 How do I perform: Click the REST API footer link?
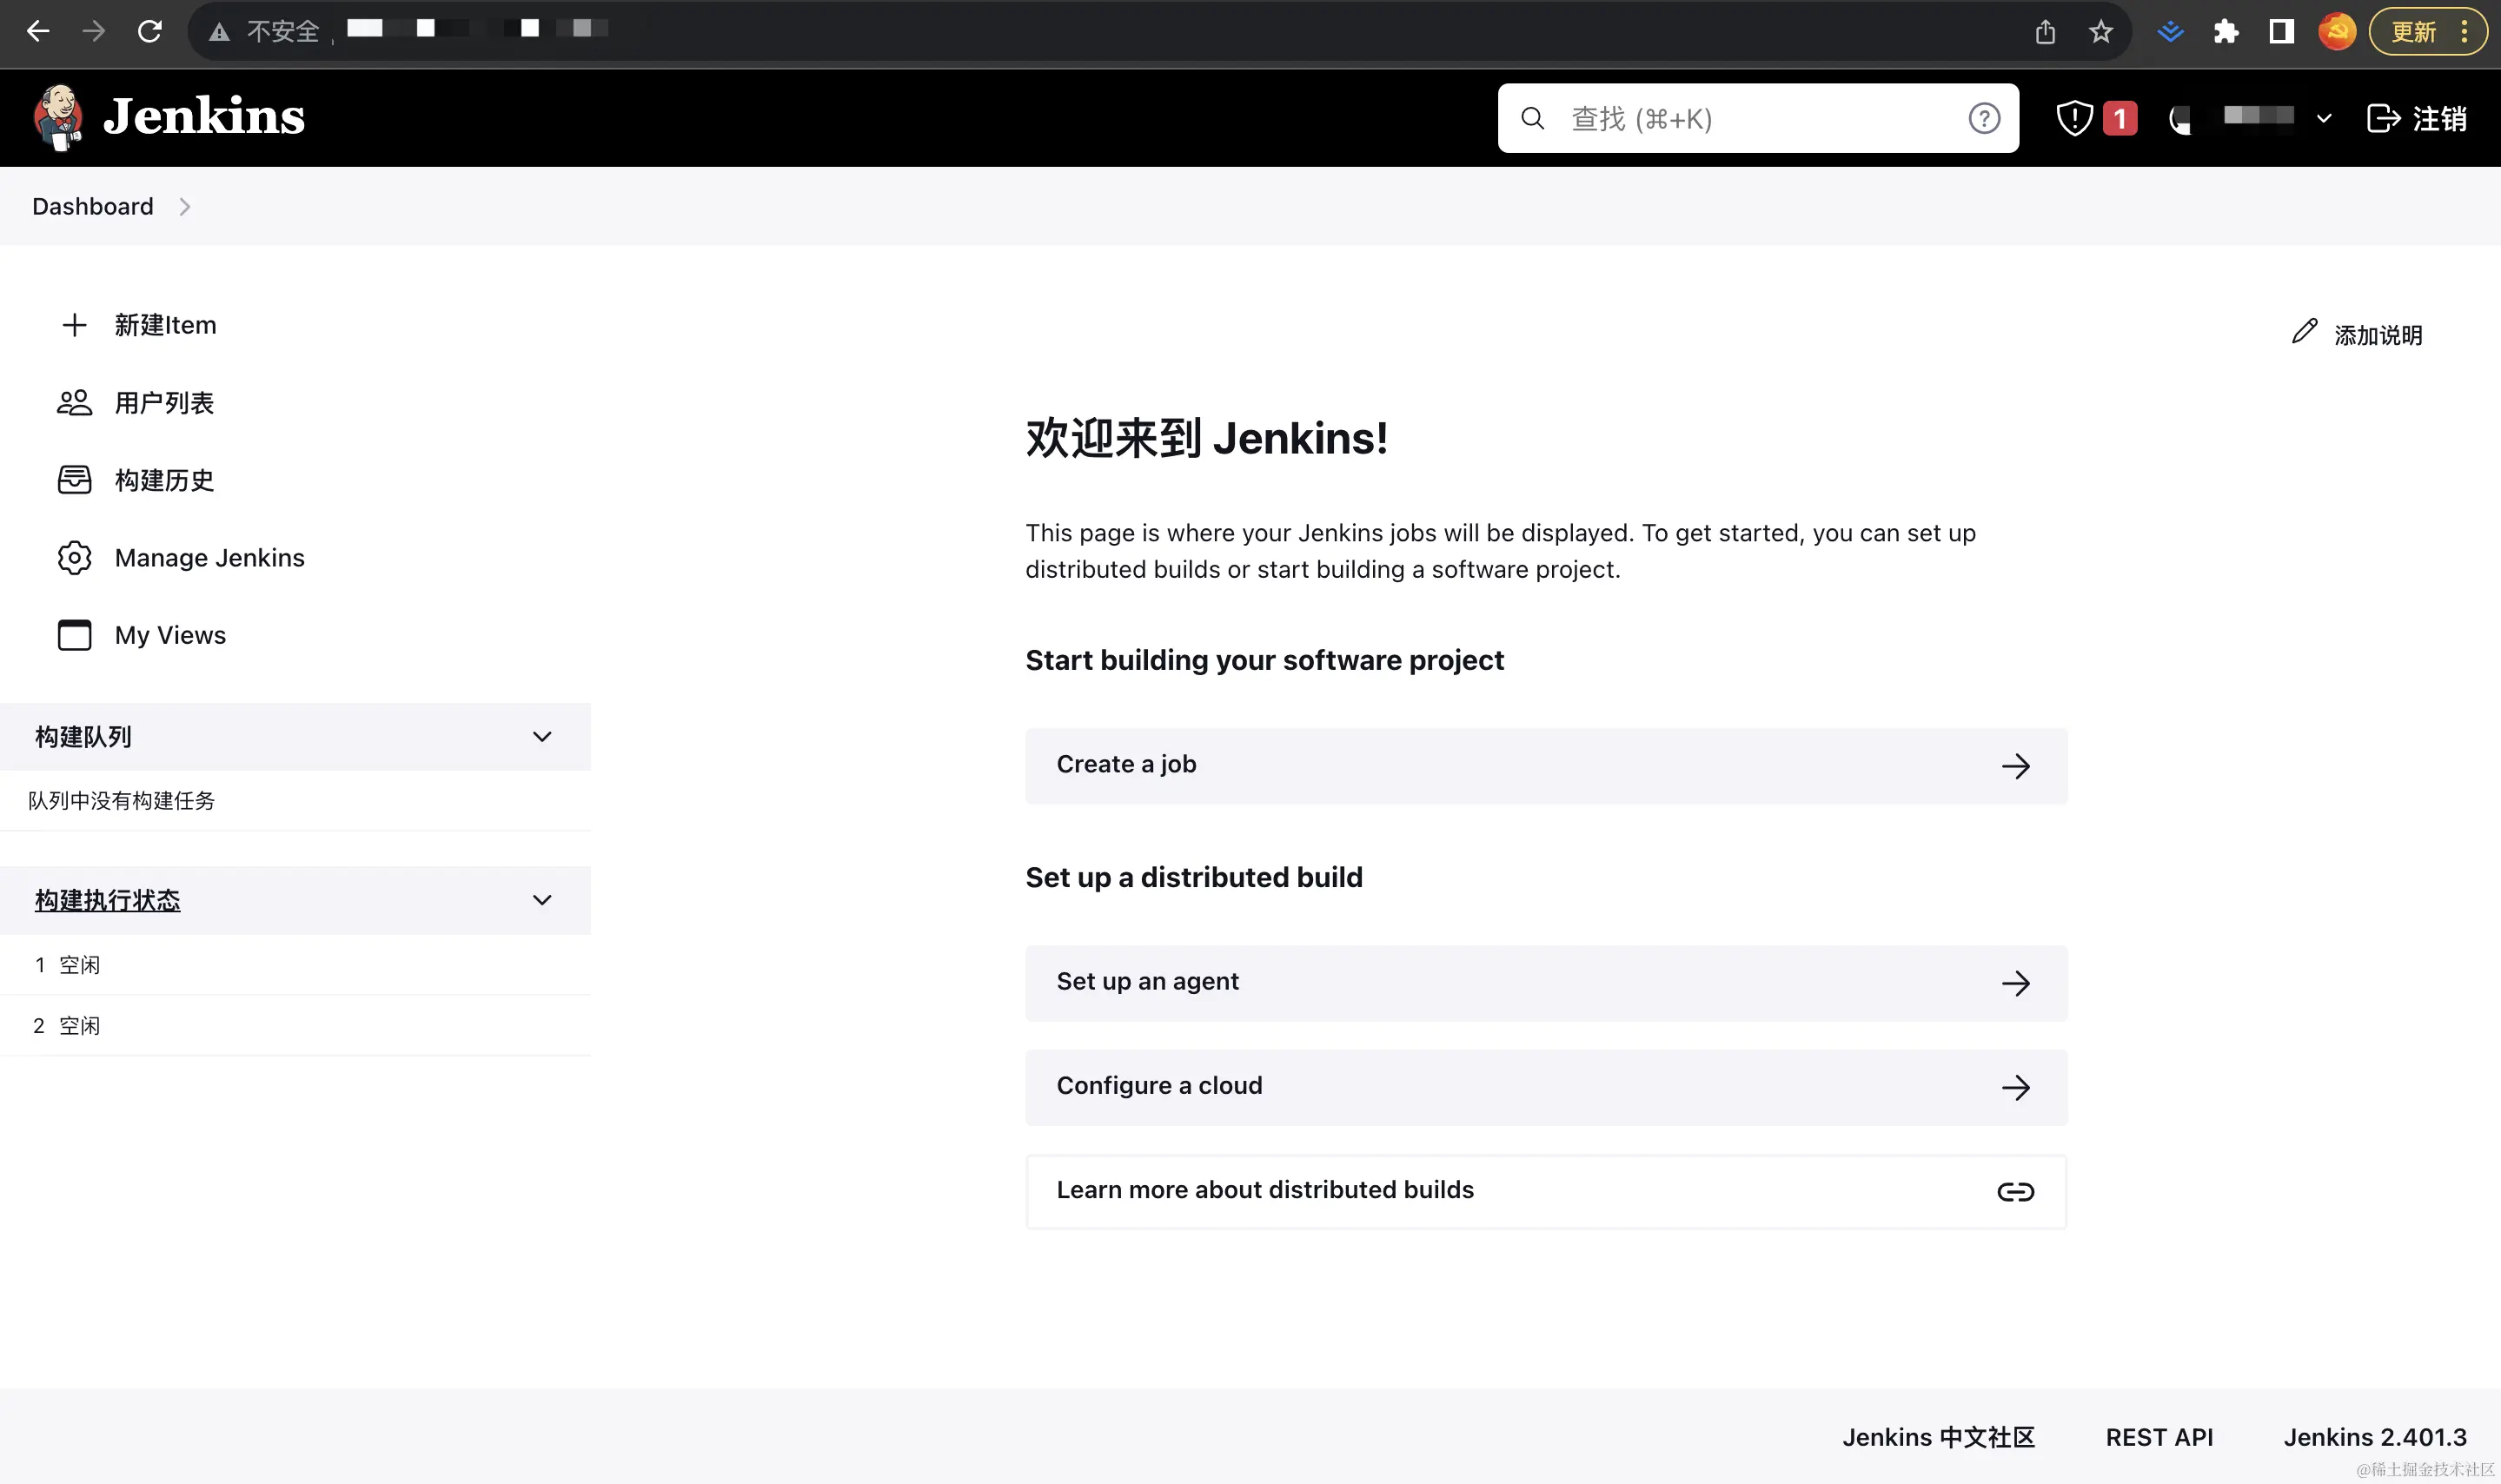click(x=2159, y=1437)
